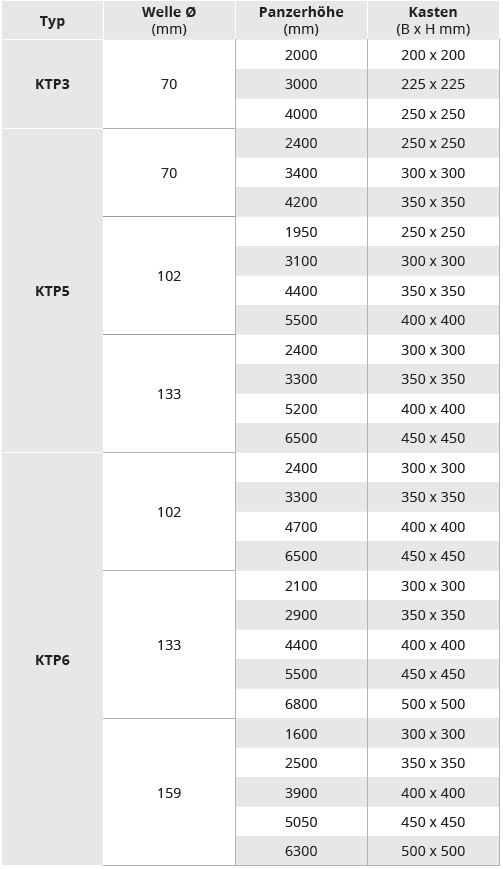Click the 200 x 200 Kasten cell
The height and width of the screenshot is (869, 503).
click(x=433, y=55)
